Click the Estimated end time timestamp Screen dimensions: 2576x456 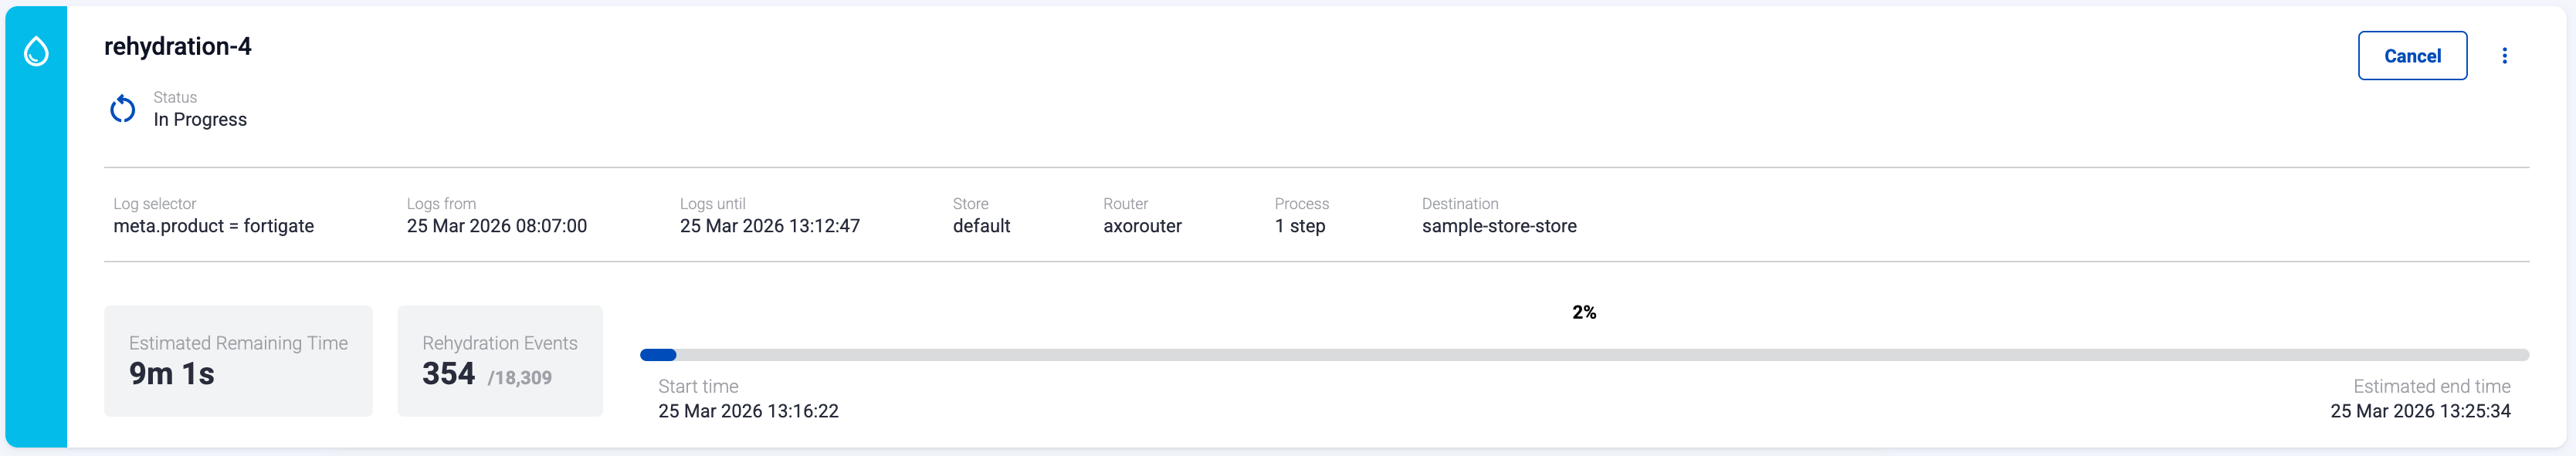[2419, 411]
